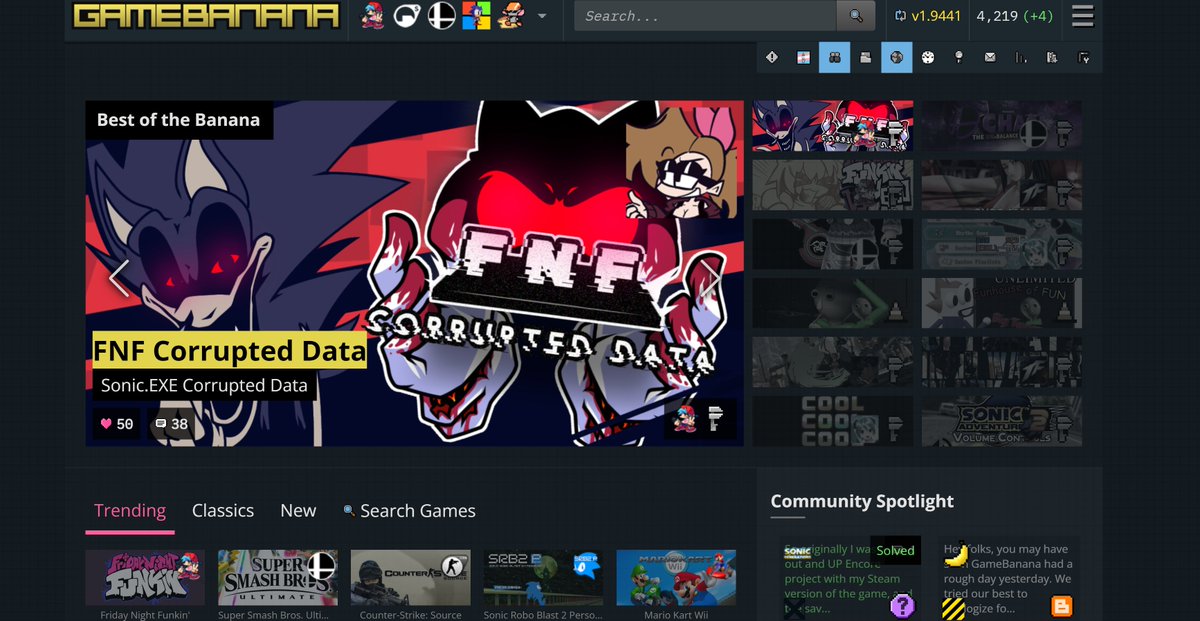The image size is (1200, 621).
Task: Open the hamburger main menu
Action: click(x=1082, y=16)
